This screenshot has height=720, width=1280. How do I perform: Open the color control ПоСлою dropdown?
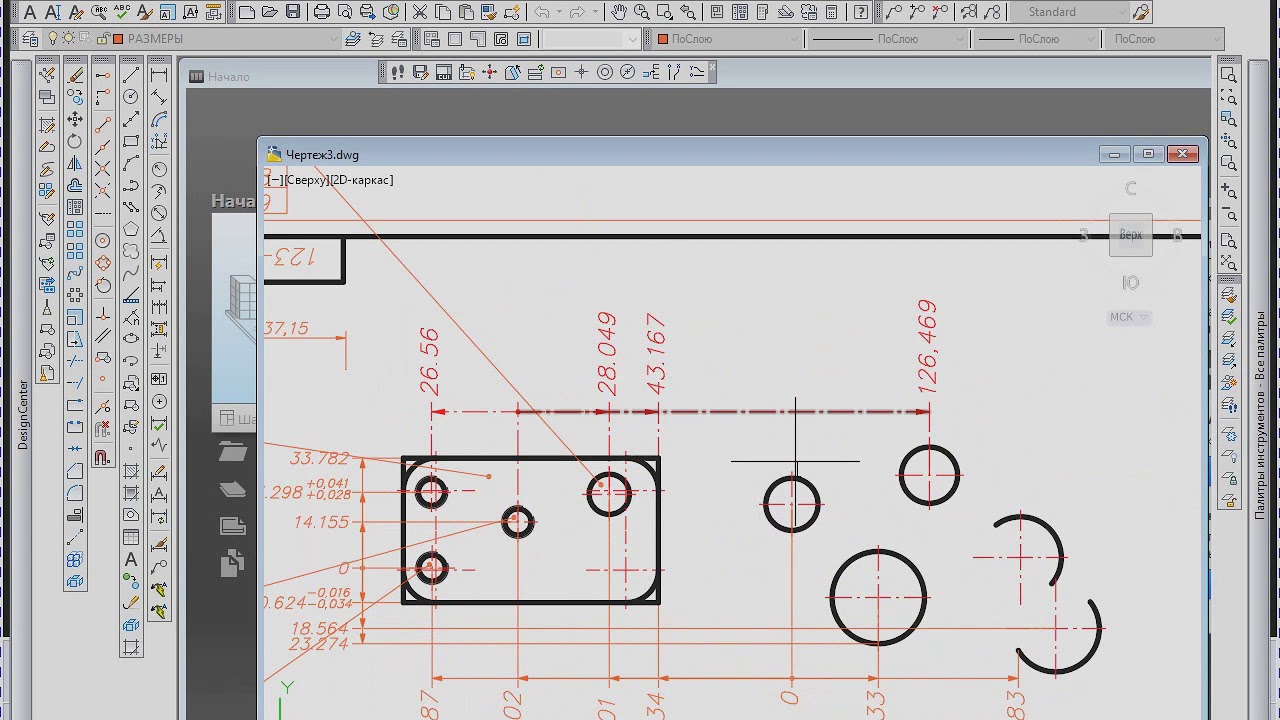728,39
